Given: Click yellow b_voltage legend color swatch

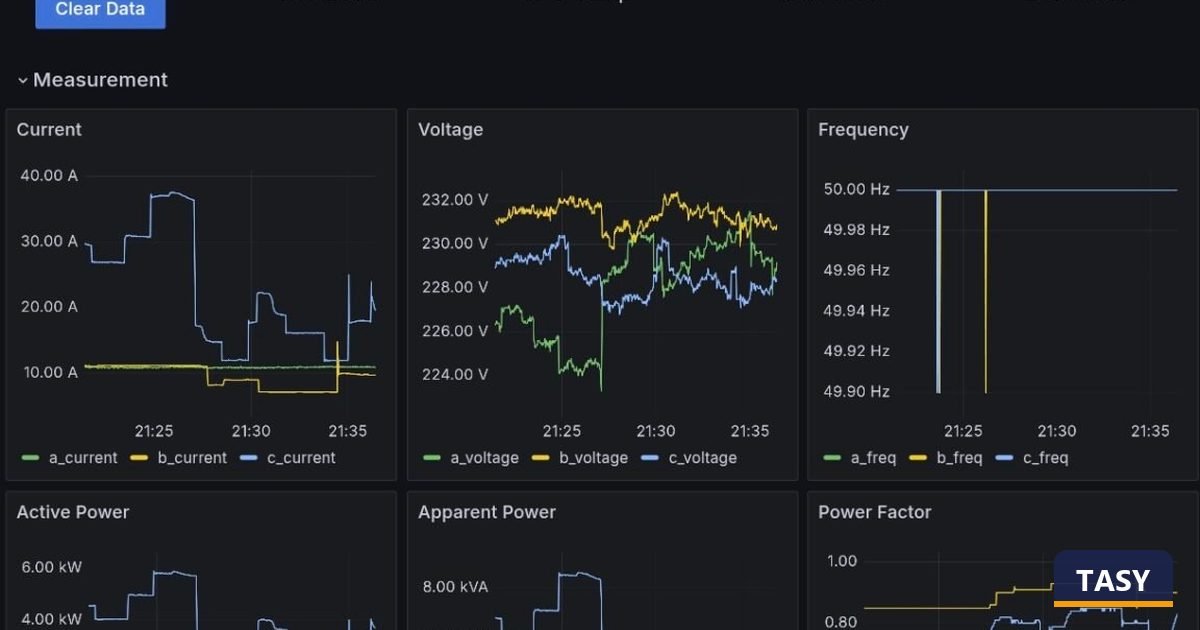Looking at the screenshot, I should click(x=541, y=458).
